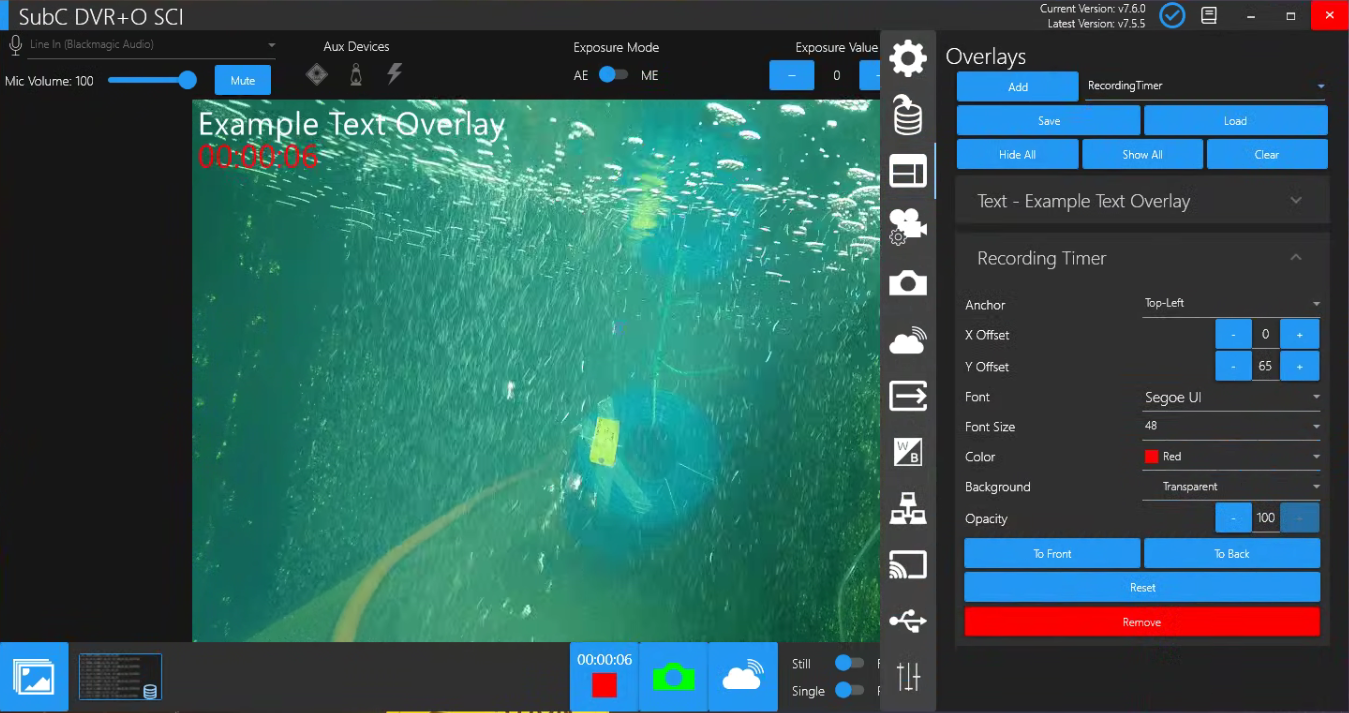Open the settings gear in sidebar
This screenshot has height=713, width=1349.
907,59
